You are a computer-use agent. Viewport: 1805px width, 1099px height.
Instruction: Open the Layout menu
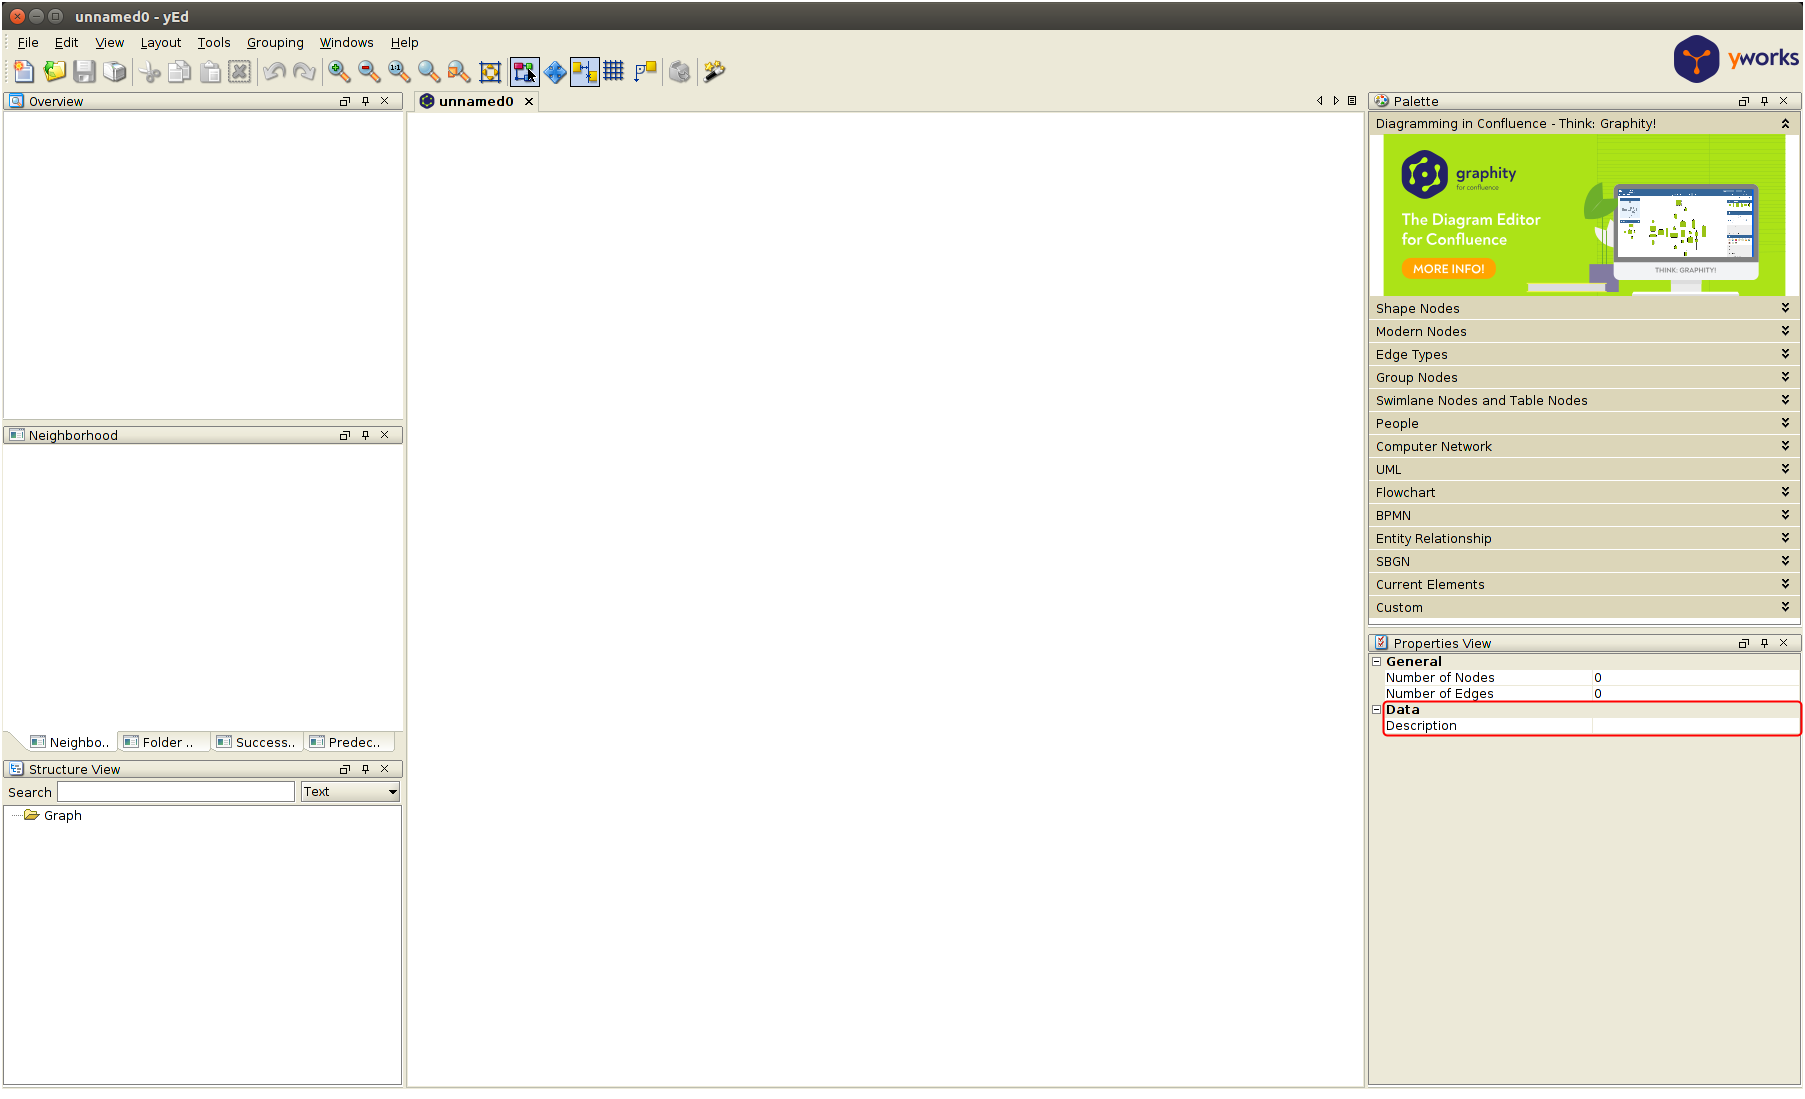click(x=161, y=42)
